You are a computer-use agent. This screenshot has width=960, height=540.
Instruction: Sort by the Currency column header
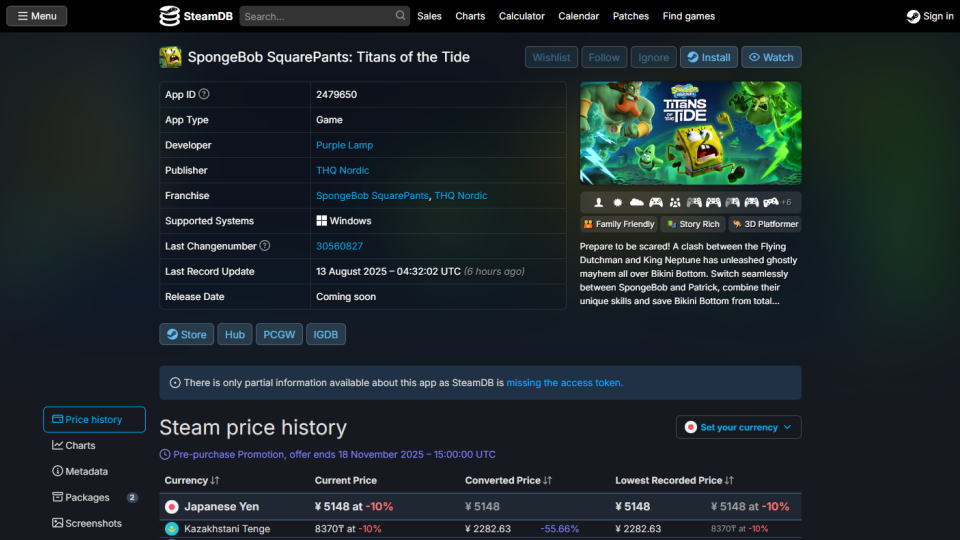(x=192, y=481)
